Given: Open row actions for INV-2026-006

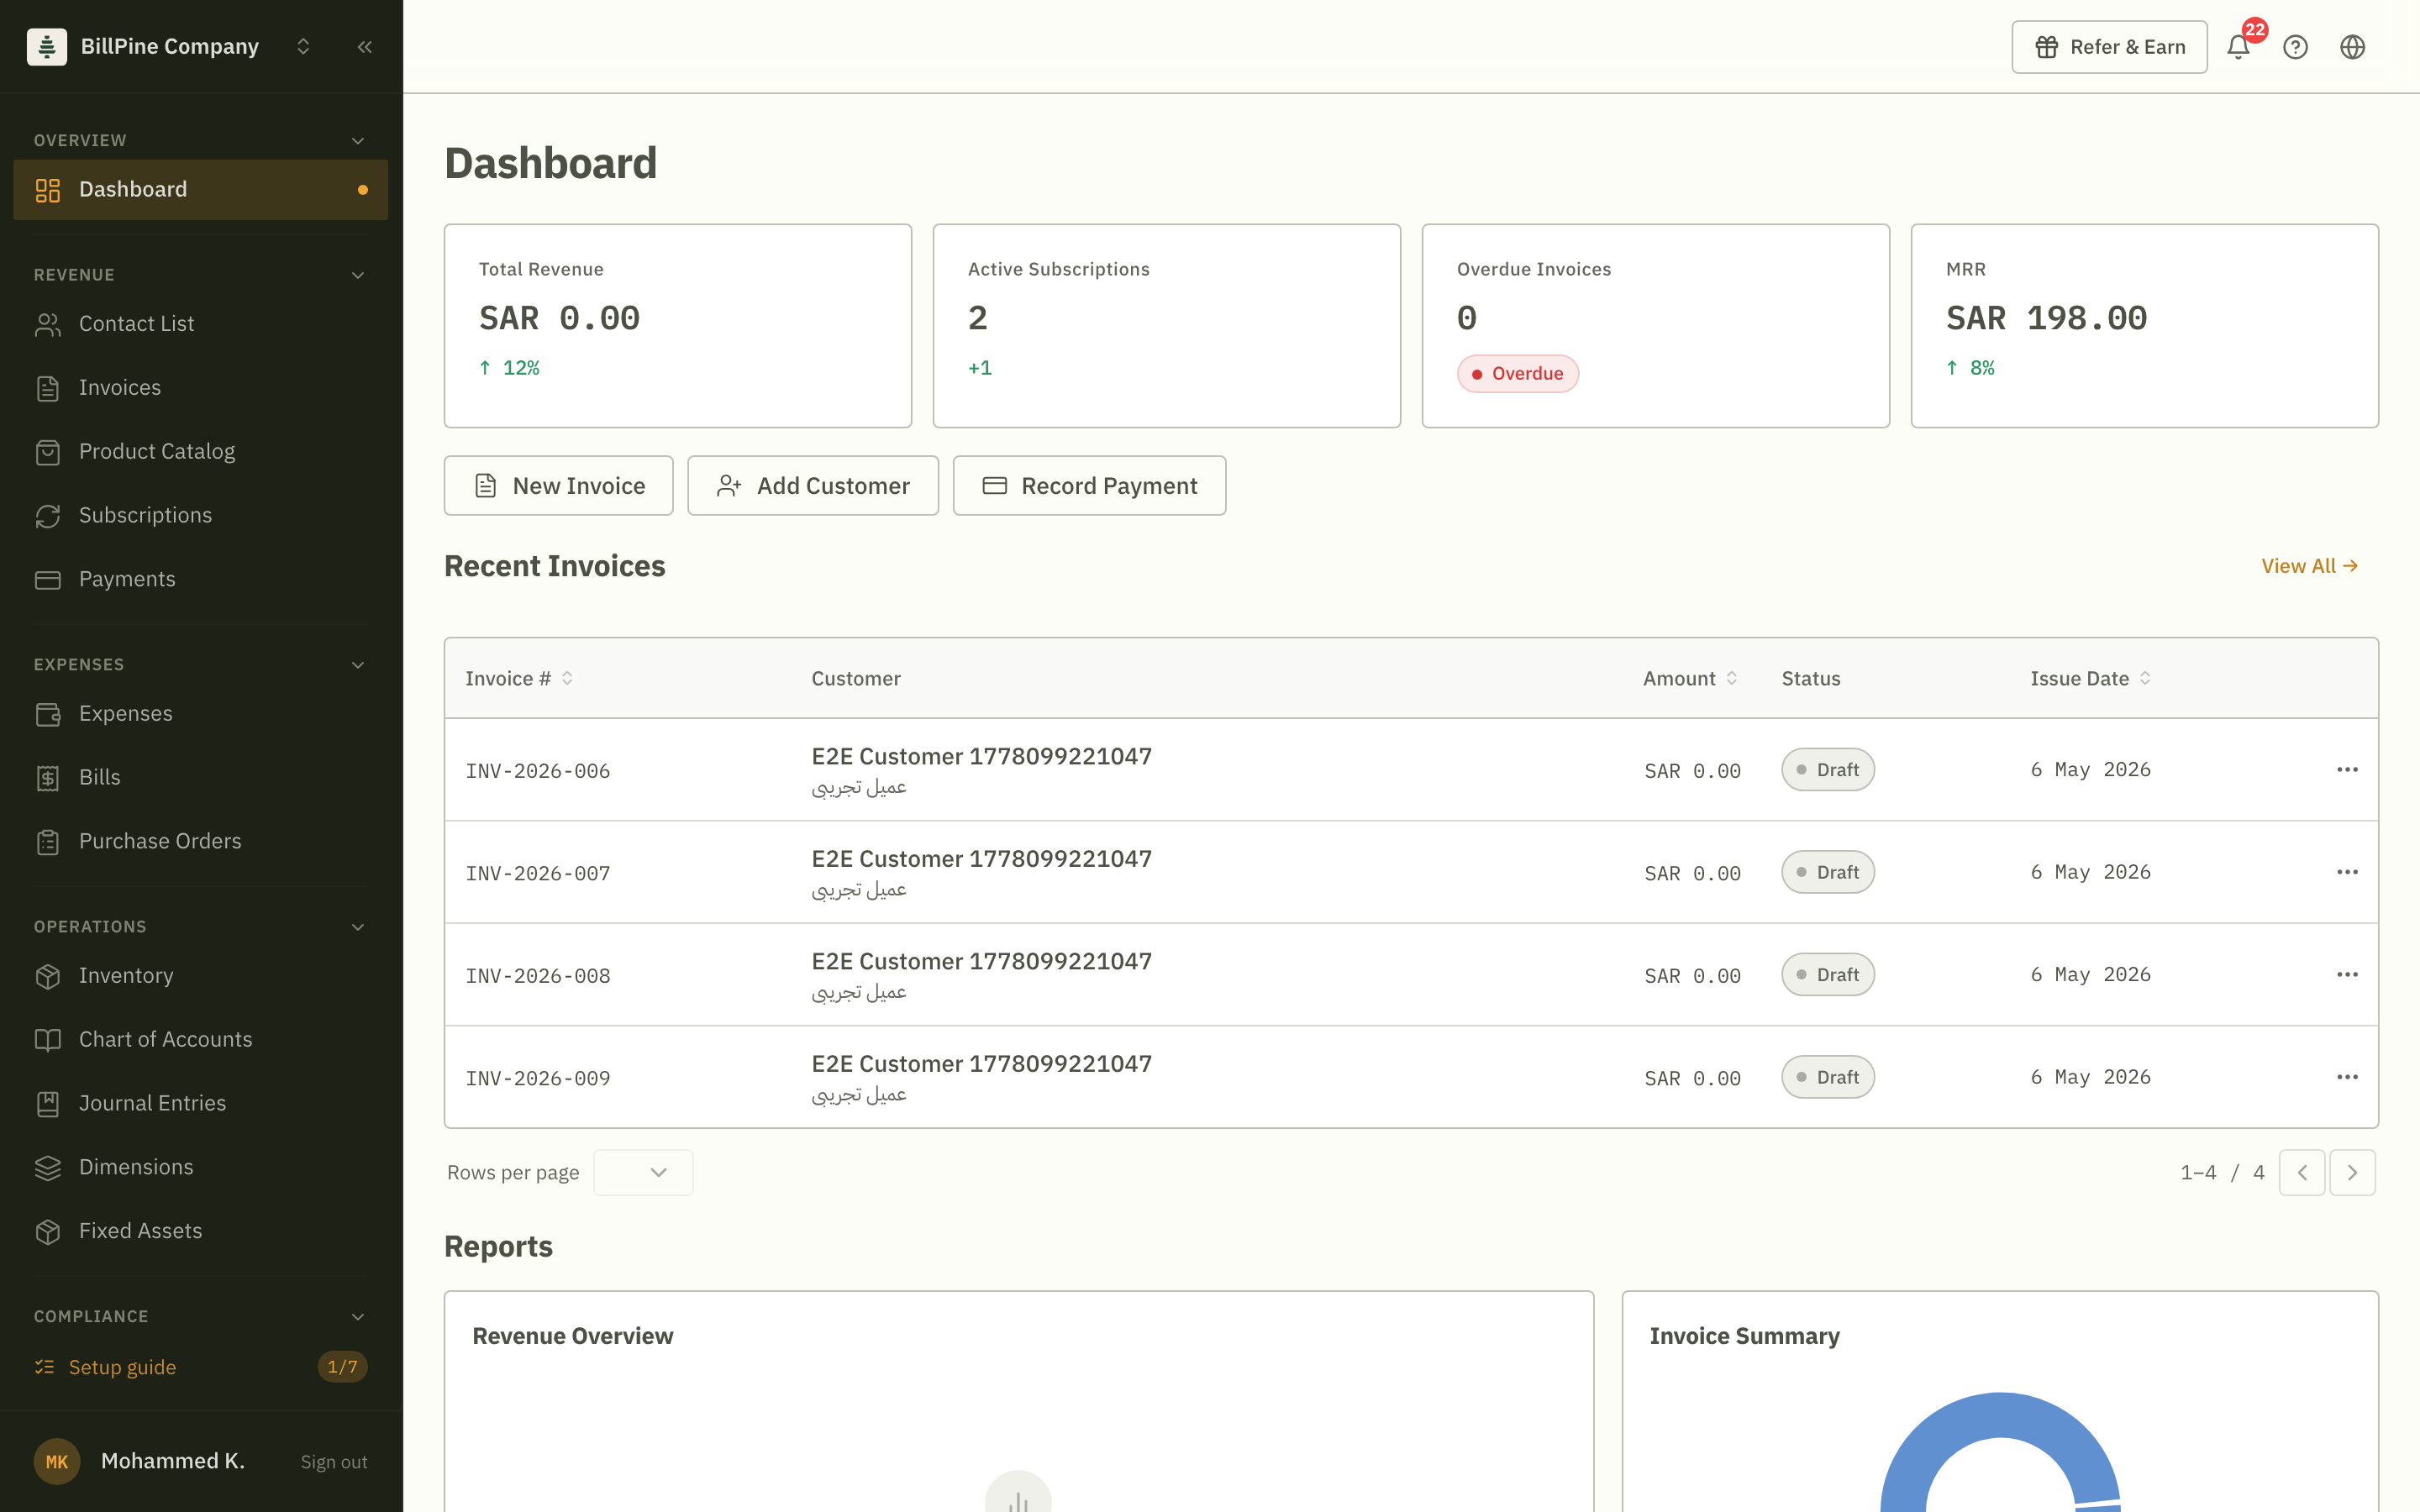Looking at the screenshot, I should point(2347,769).
